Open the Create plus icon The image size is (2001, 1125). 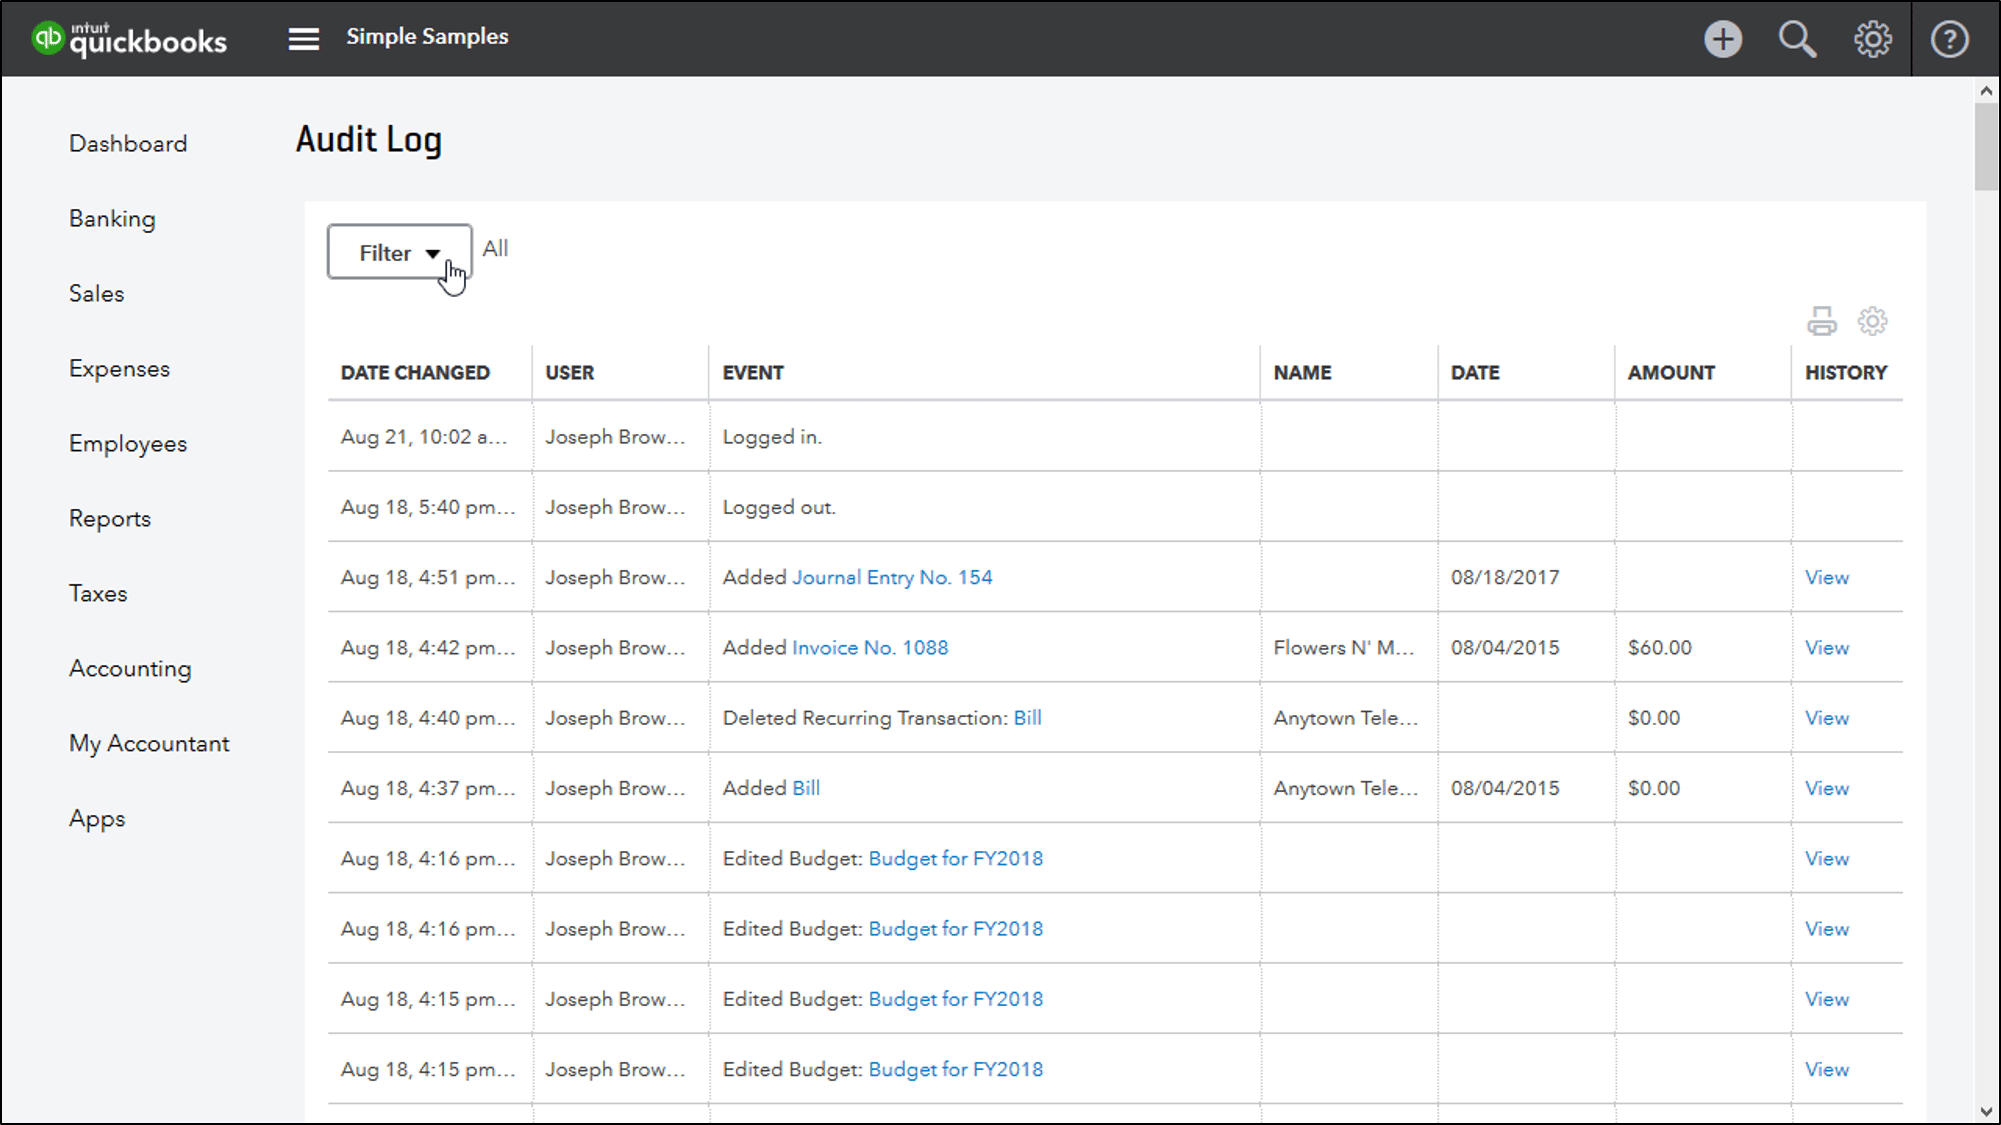coord(1722,39)
